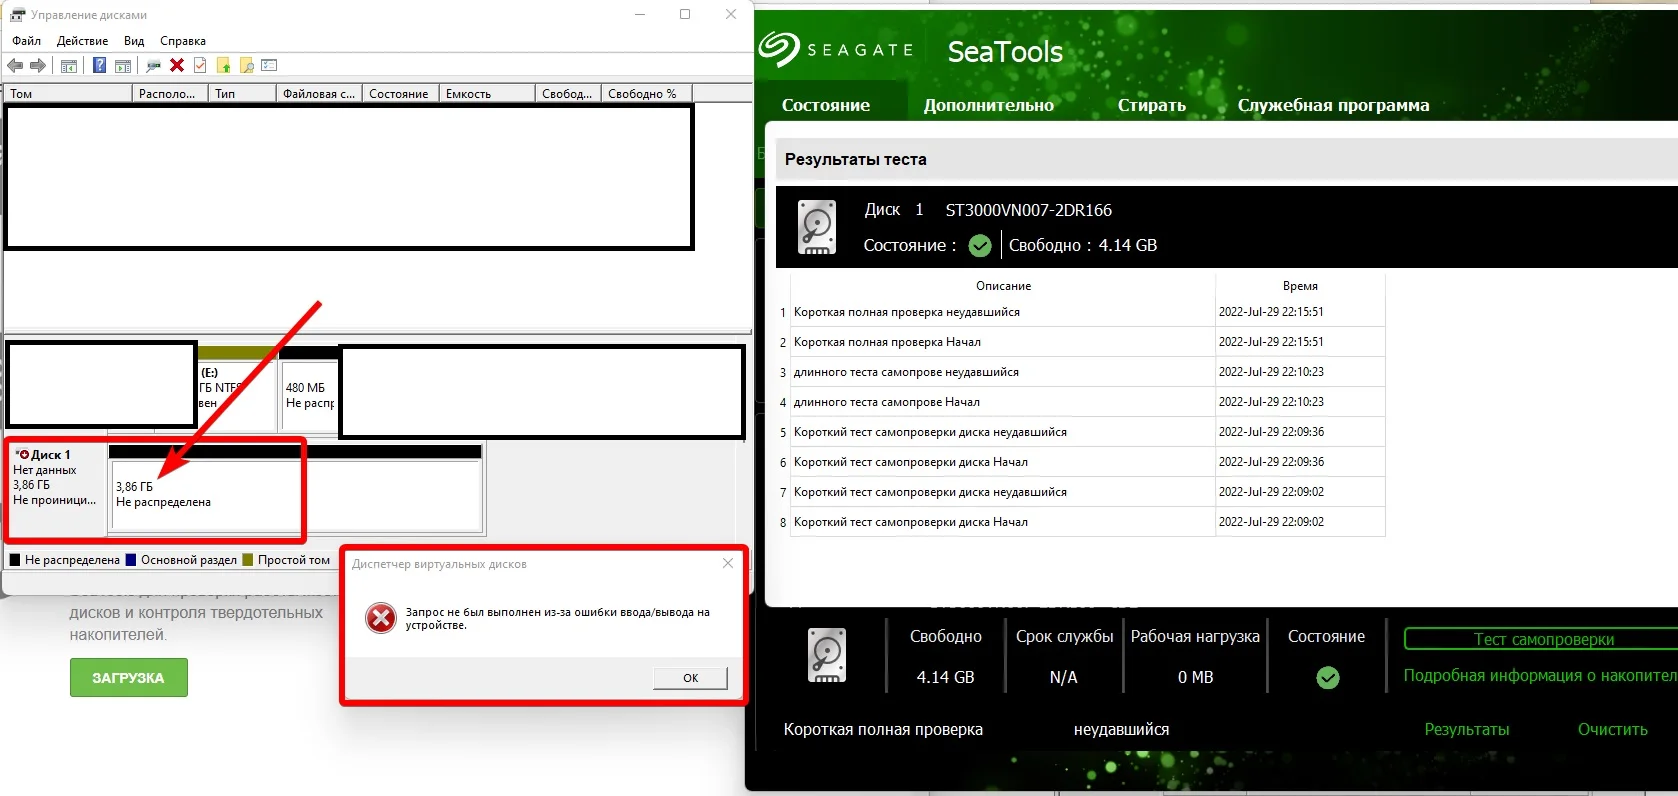Viewport: 1678px width, 796px height.
Task: Click the blue Основной раздел legend swatch
Action: pyautogui.click(x=131, y=560)
